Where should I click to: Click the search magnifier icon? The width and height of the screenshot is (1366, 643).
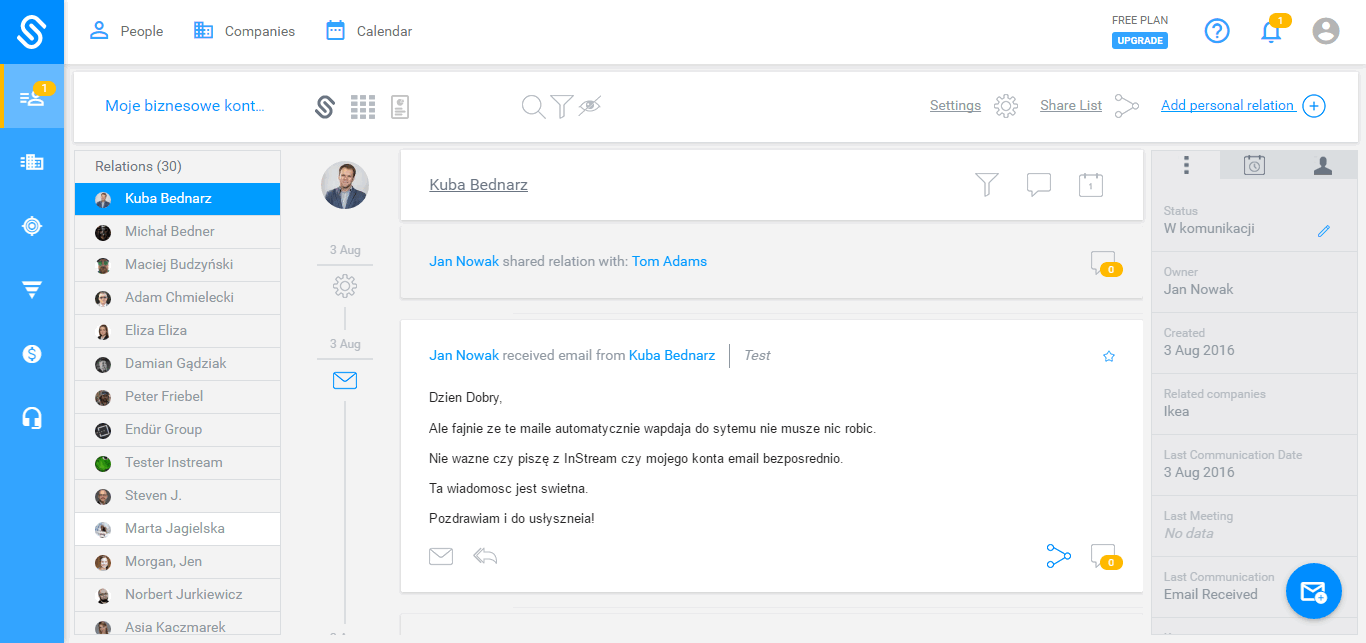[x=534, y=106]
